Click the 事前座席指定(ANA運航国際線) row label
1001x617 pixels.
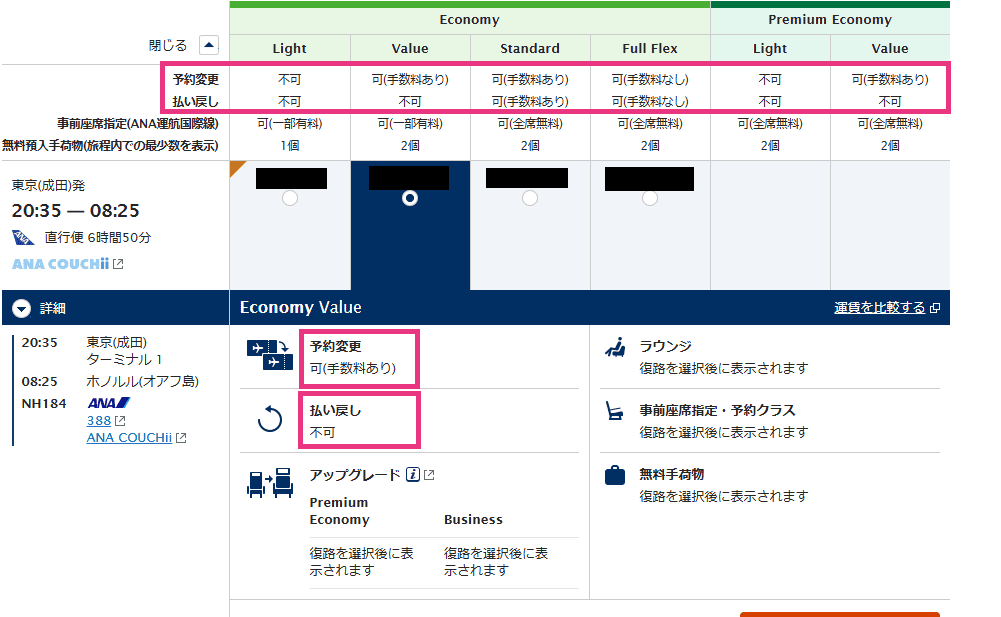(138, 123)
